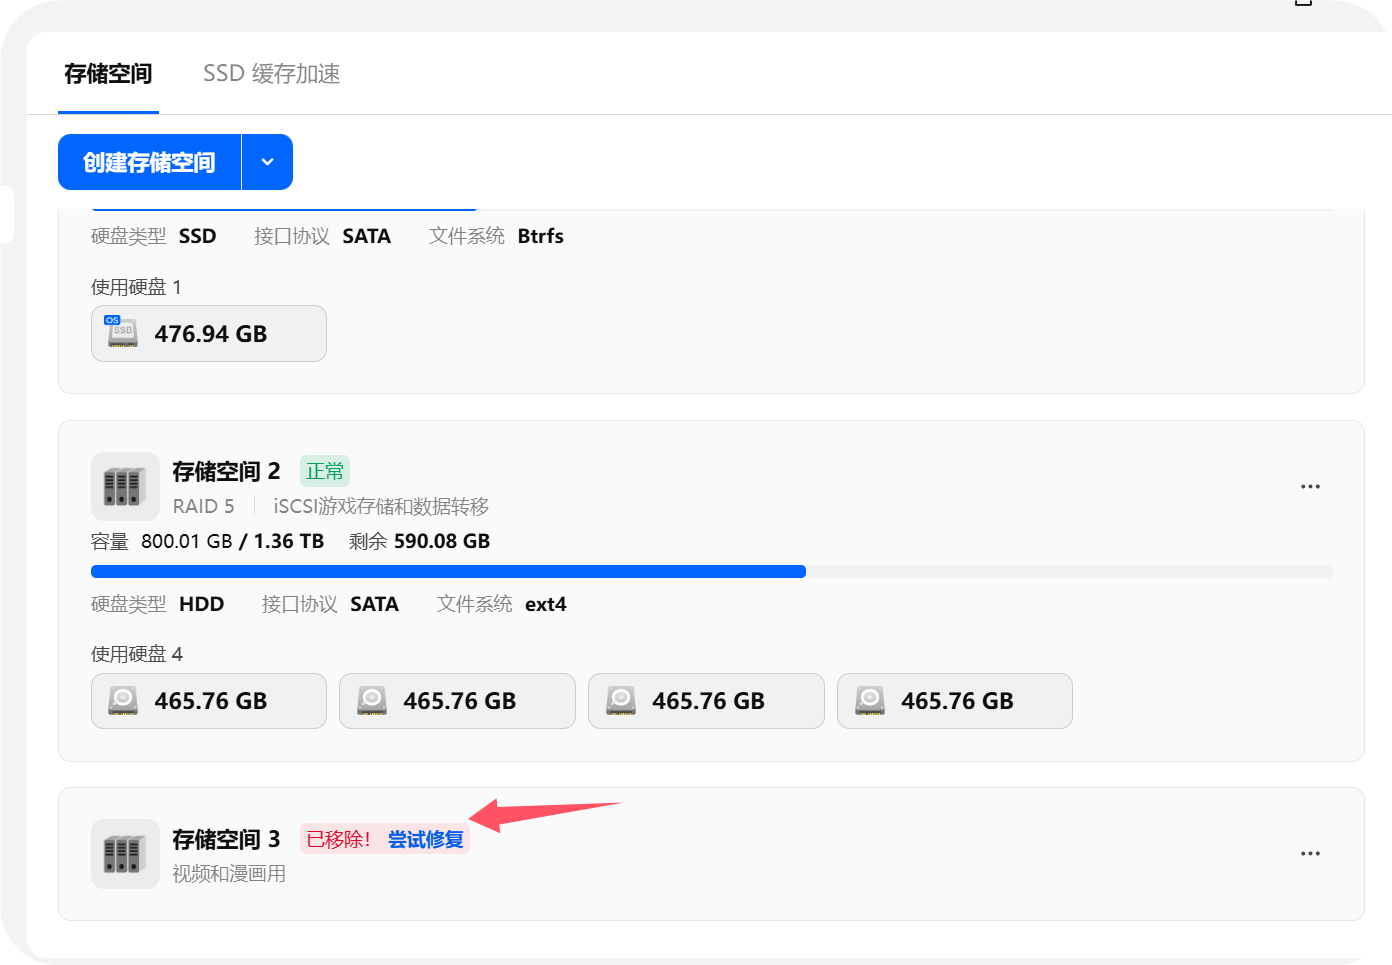Viewport: 1392px width, 965px height.
Task: Click the 尝试修复 link for 存储空间 3
Action: [x=426, y=839]
